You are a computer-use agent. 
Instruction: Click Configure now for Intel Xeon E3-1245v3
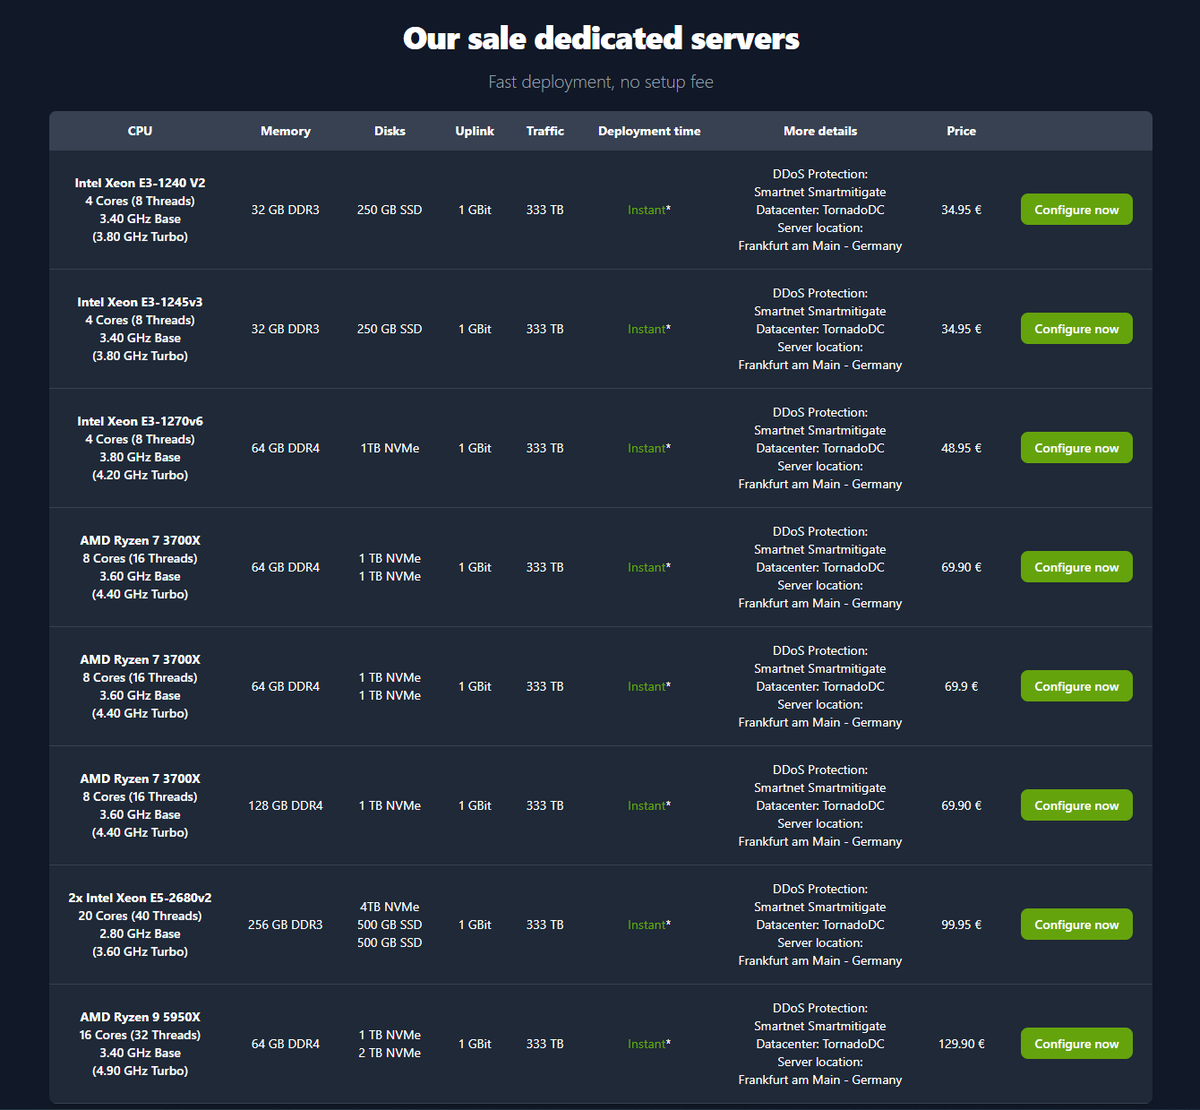[x=1076, y=329]
